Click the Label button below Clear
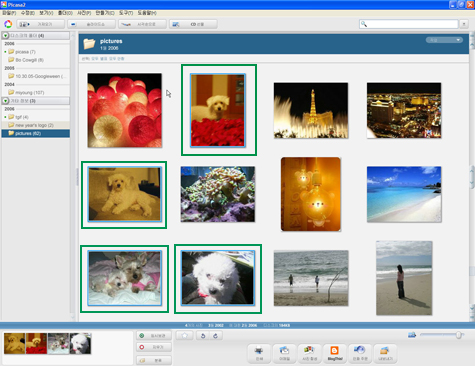The height and width of the screenshot is (366, 475). pyautogui.click(x=154, y=360)
